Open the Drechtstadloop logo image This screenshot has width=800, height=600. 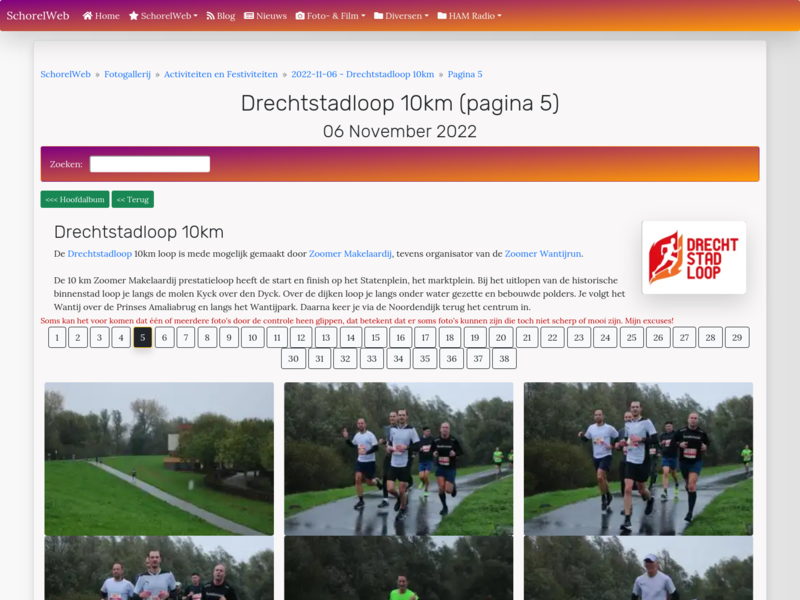pyautogui.click(x=694, y=258)
